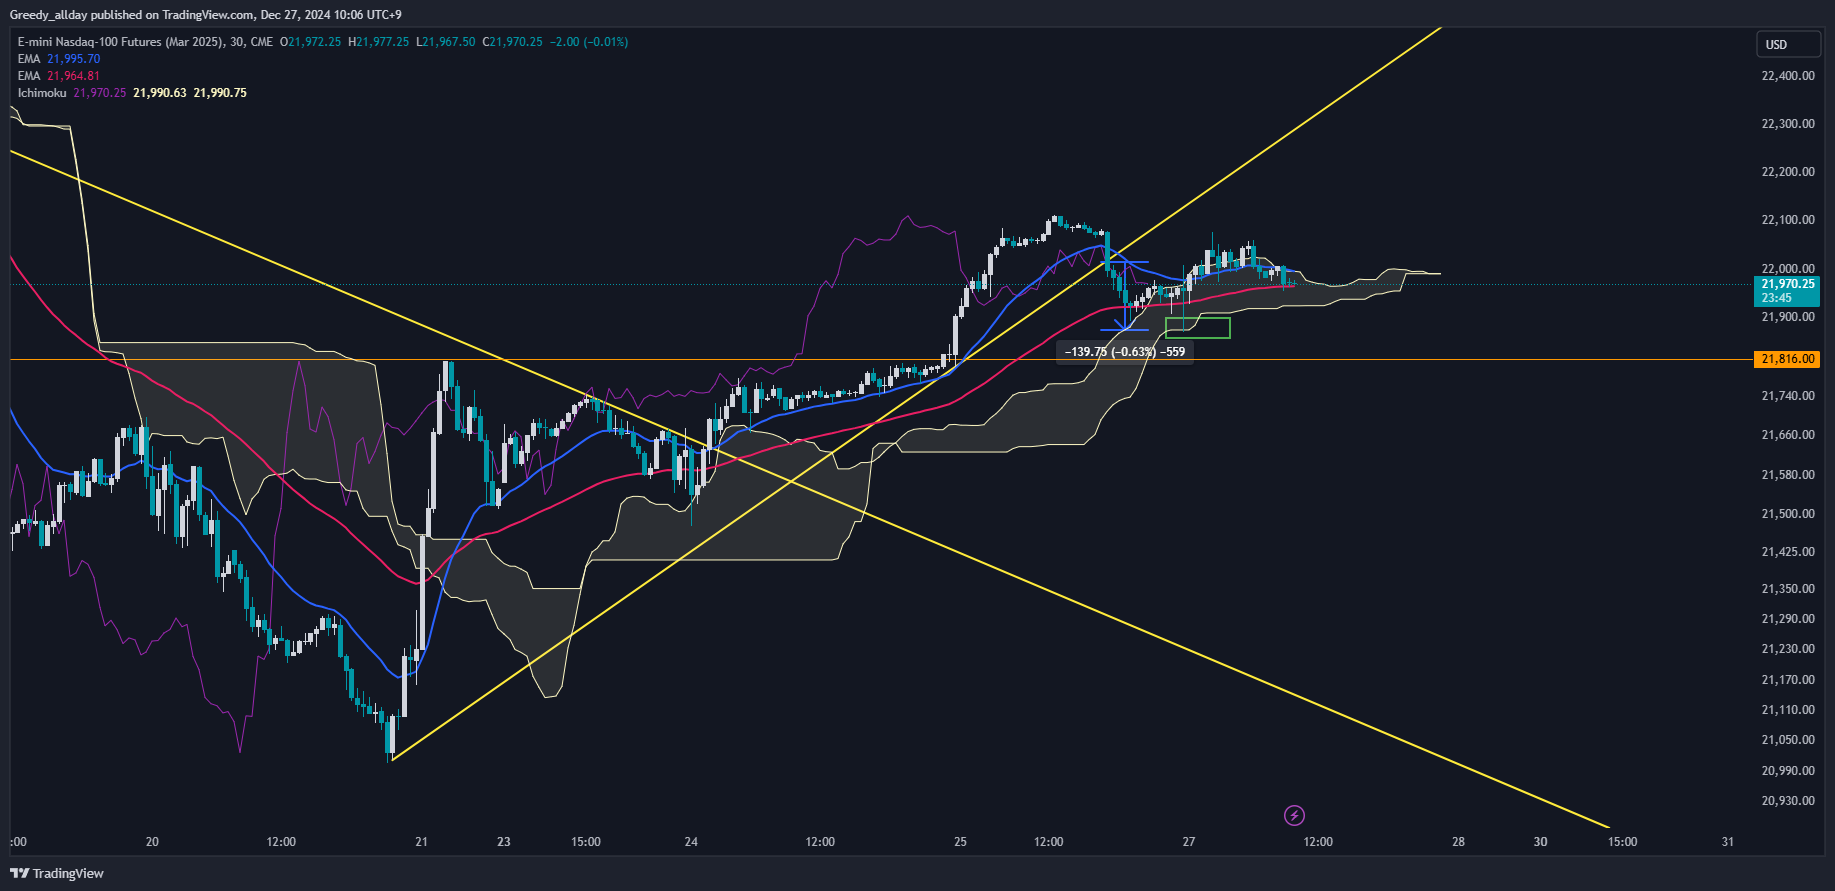
Task: Click date 30 on the time axis
Action: click(x=1541, y=842)
